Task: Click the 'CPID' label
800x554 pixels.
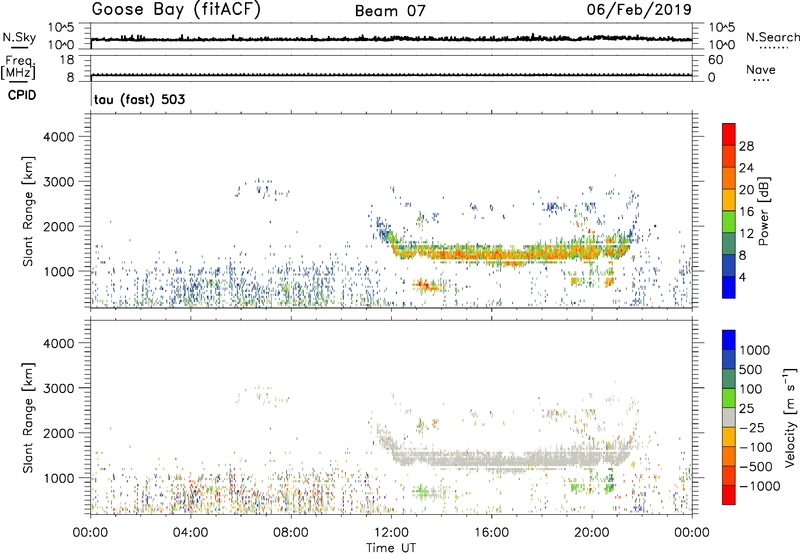Action: point(22,95)
